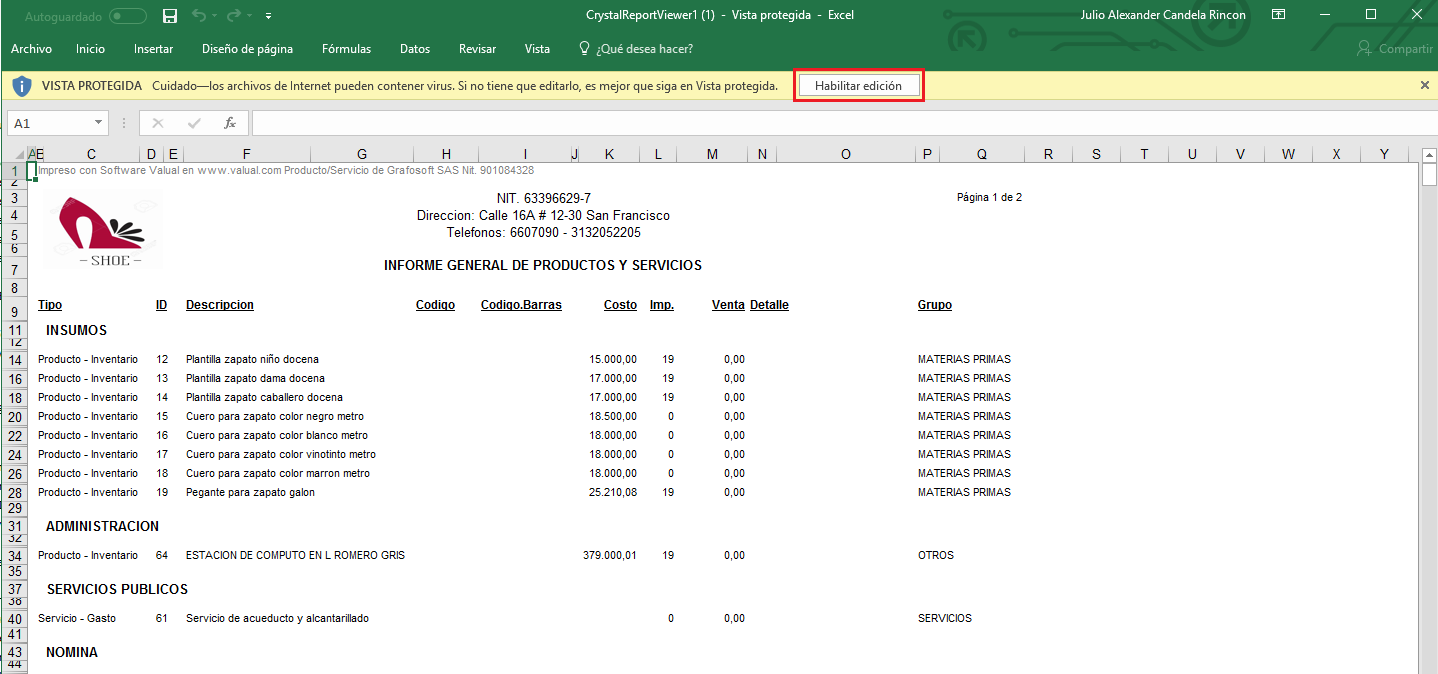
Task: Click the Undo arrow icon
Action: (x=199, y=16)
